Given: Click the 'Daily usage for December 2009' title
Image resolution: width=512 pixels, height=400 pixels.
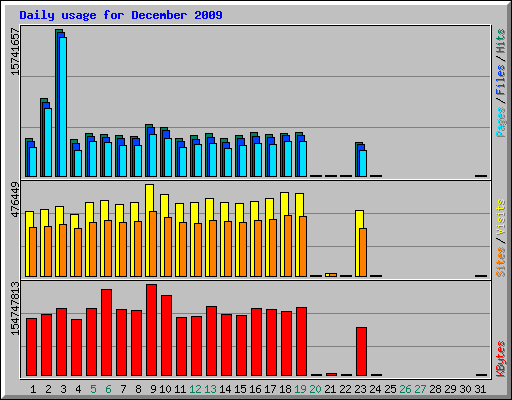Looking at the screenshot, I should click(121, 15).
